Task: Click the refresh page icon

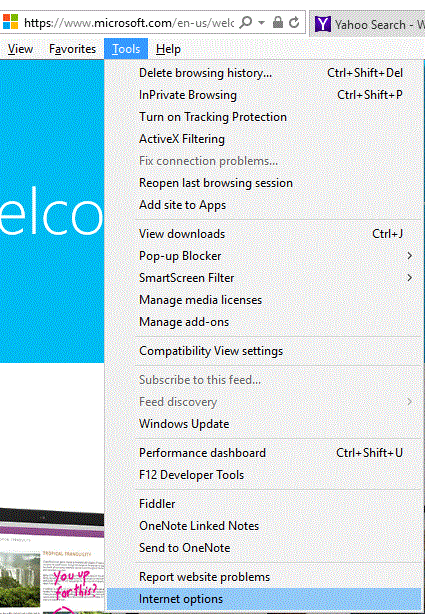Action: pyautogui.click(x=294, y=23)
